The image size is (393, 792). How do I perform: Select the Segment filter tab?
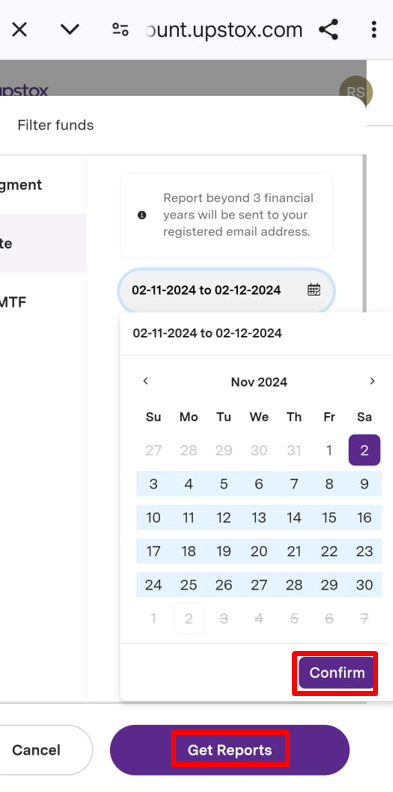(x=21, y=185)
